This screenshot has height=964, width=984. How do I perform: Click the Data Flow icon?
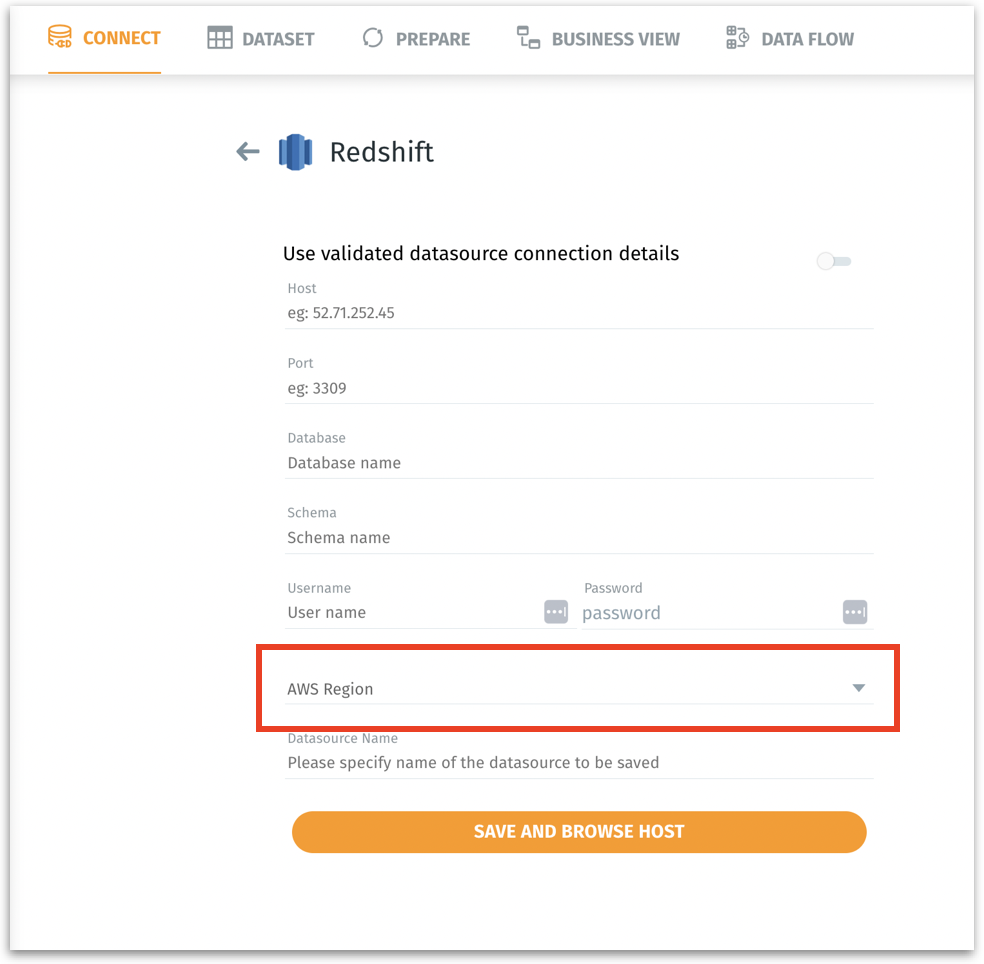tap(737, 39)
